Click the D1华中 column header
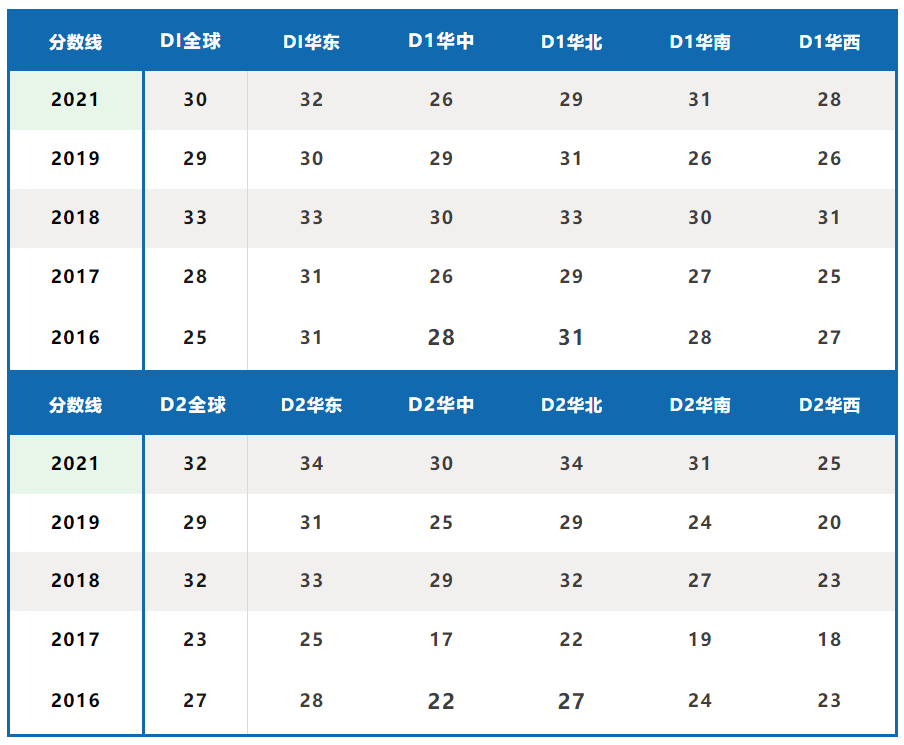The image size is (904, 745). point(441,41)
